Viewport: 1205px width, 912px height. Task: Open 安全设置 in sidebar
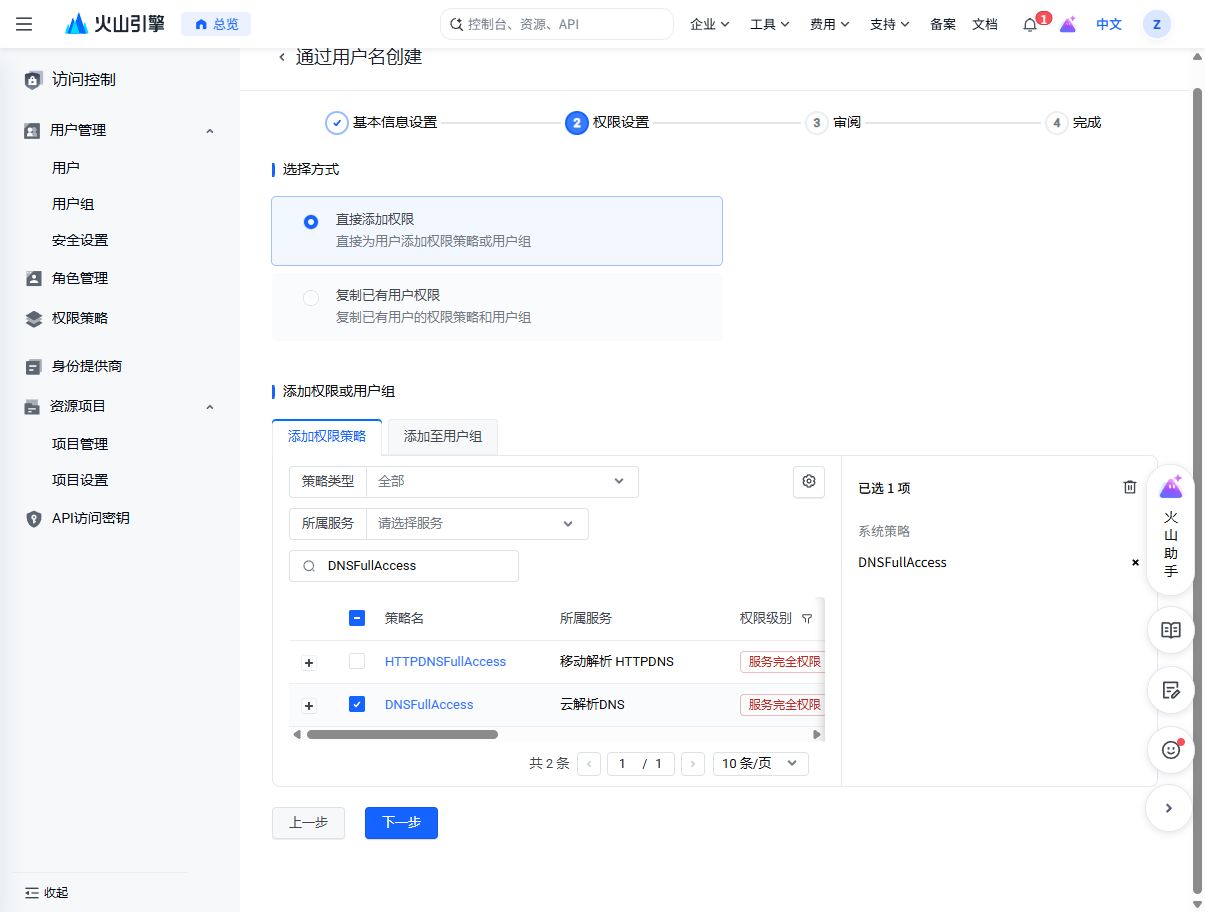pos(80,240)
